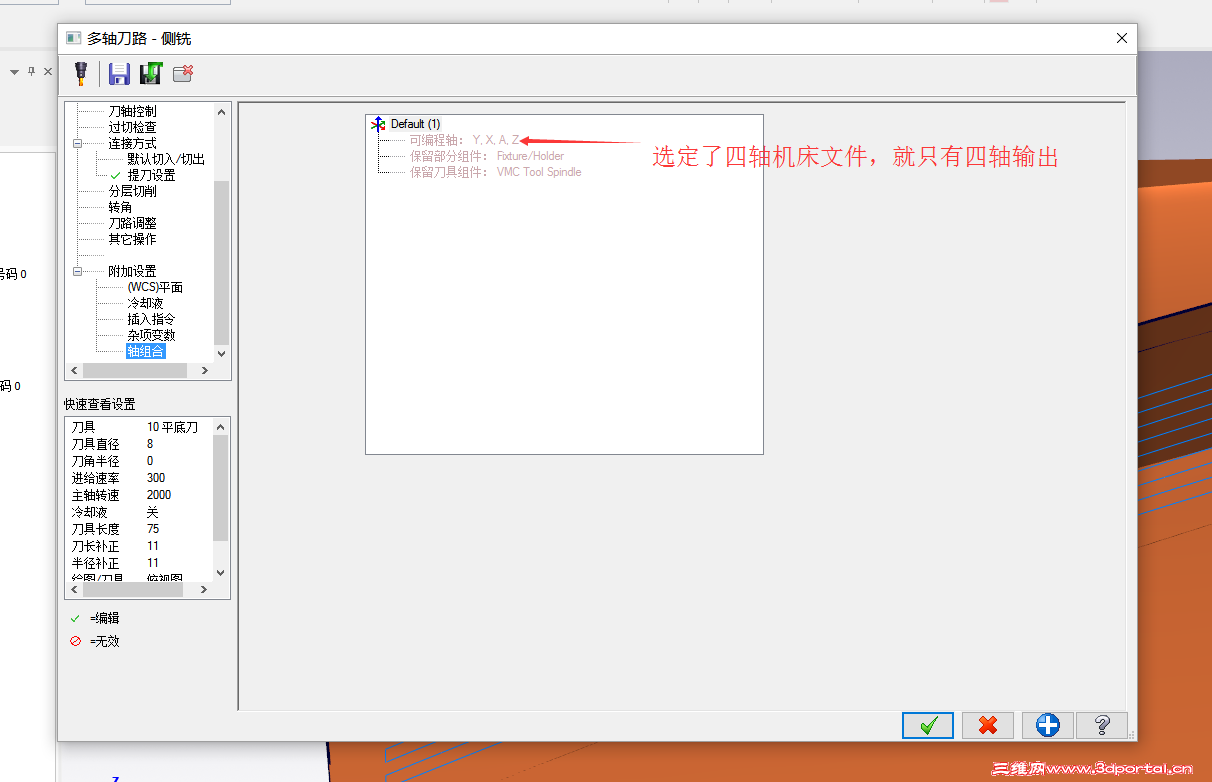Close the background docked panel

(x=48, y=72)
